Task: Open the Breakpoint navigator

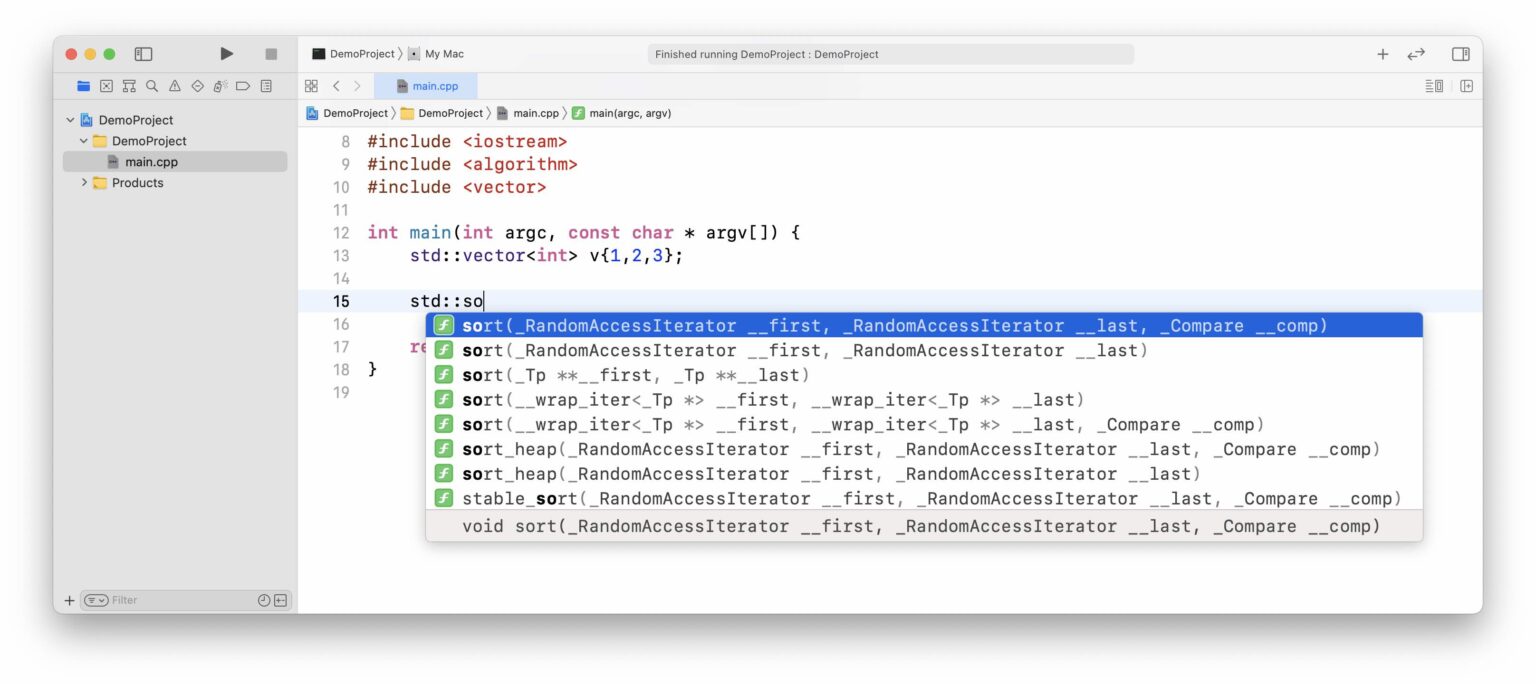Action: (243, 86)
